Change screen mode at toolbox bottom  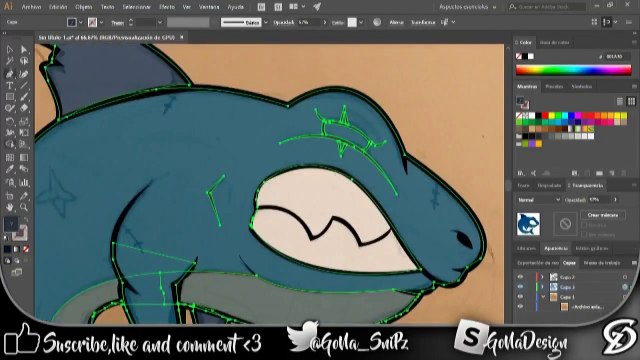click(17, 272)
